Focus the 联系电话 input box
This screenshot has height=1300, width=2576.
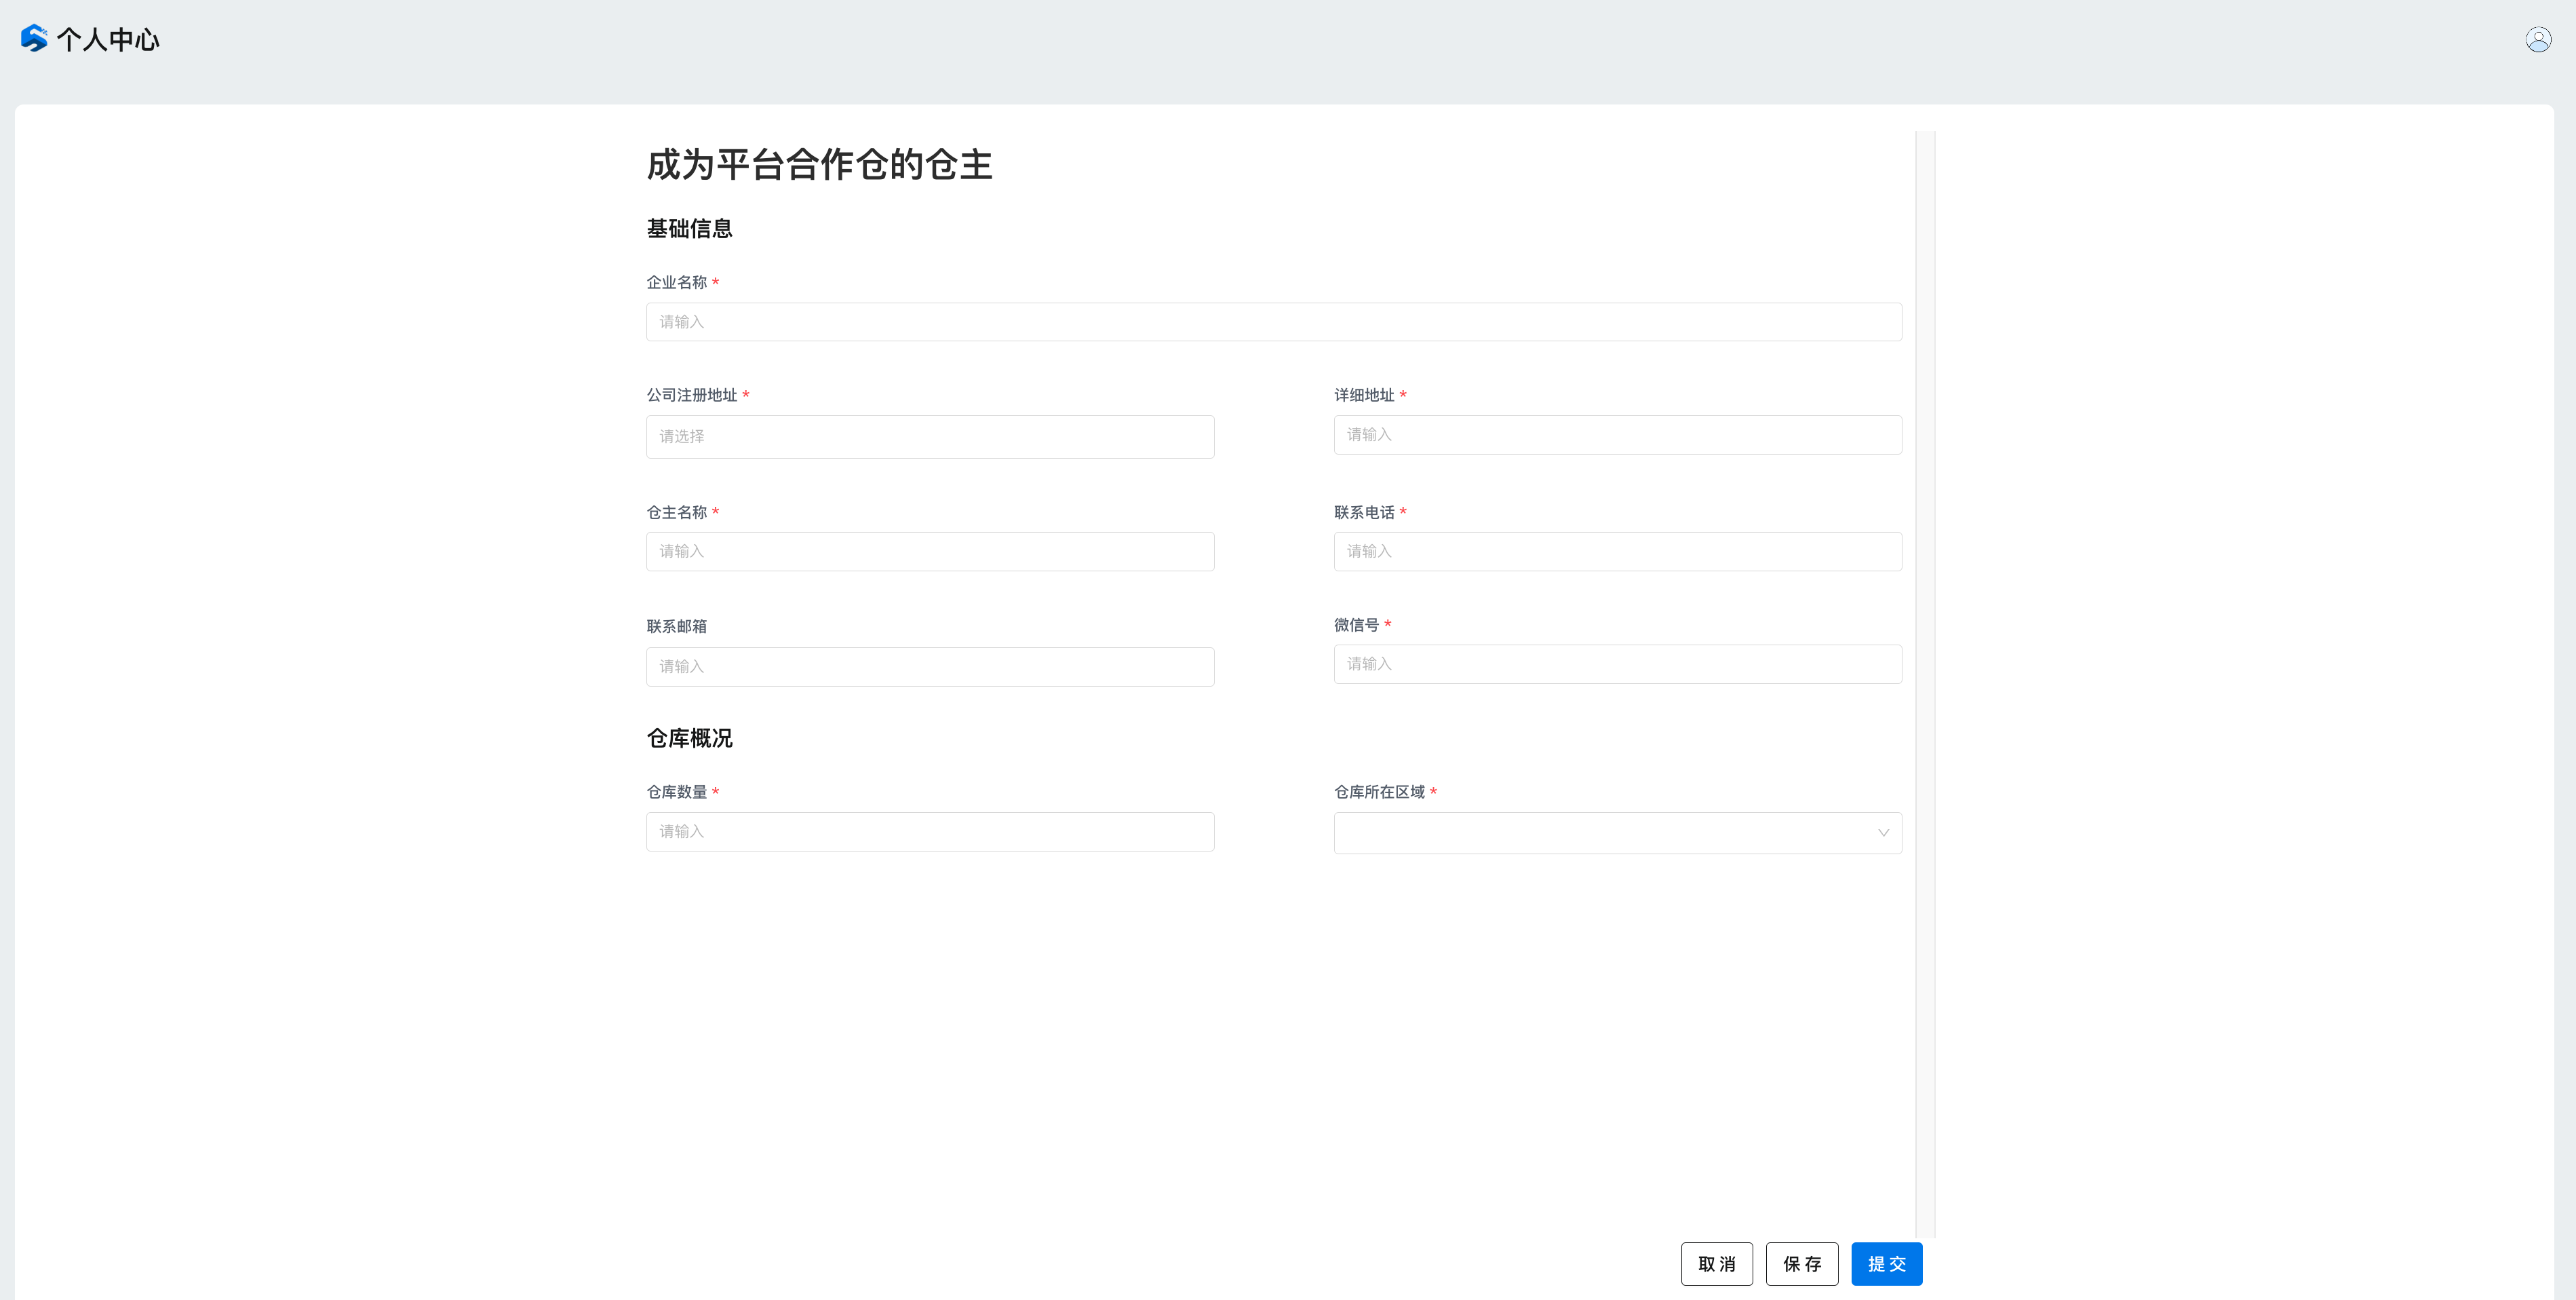click(1617, 552)
